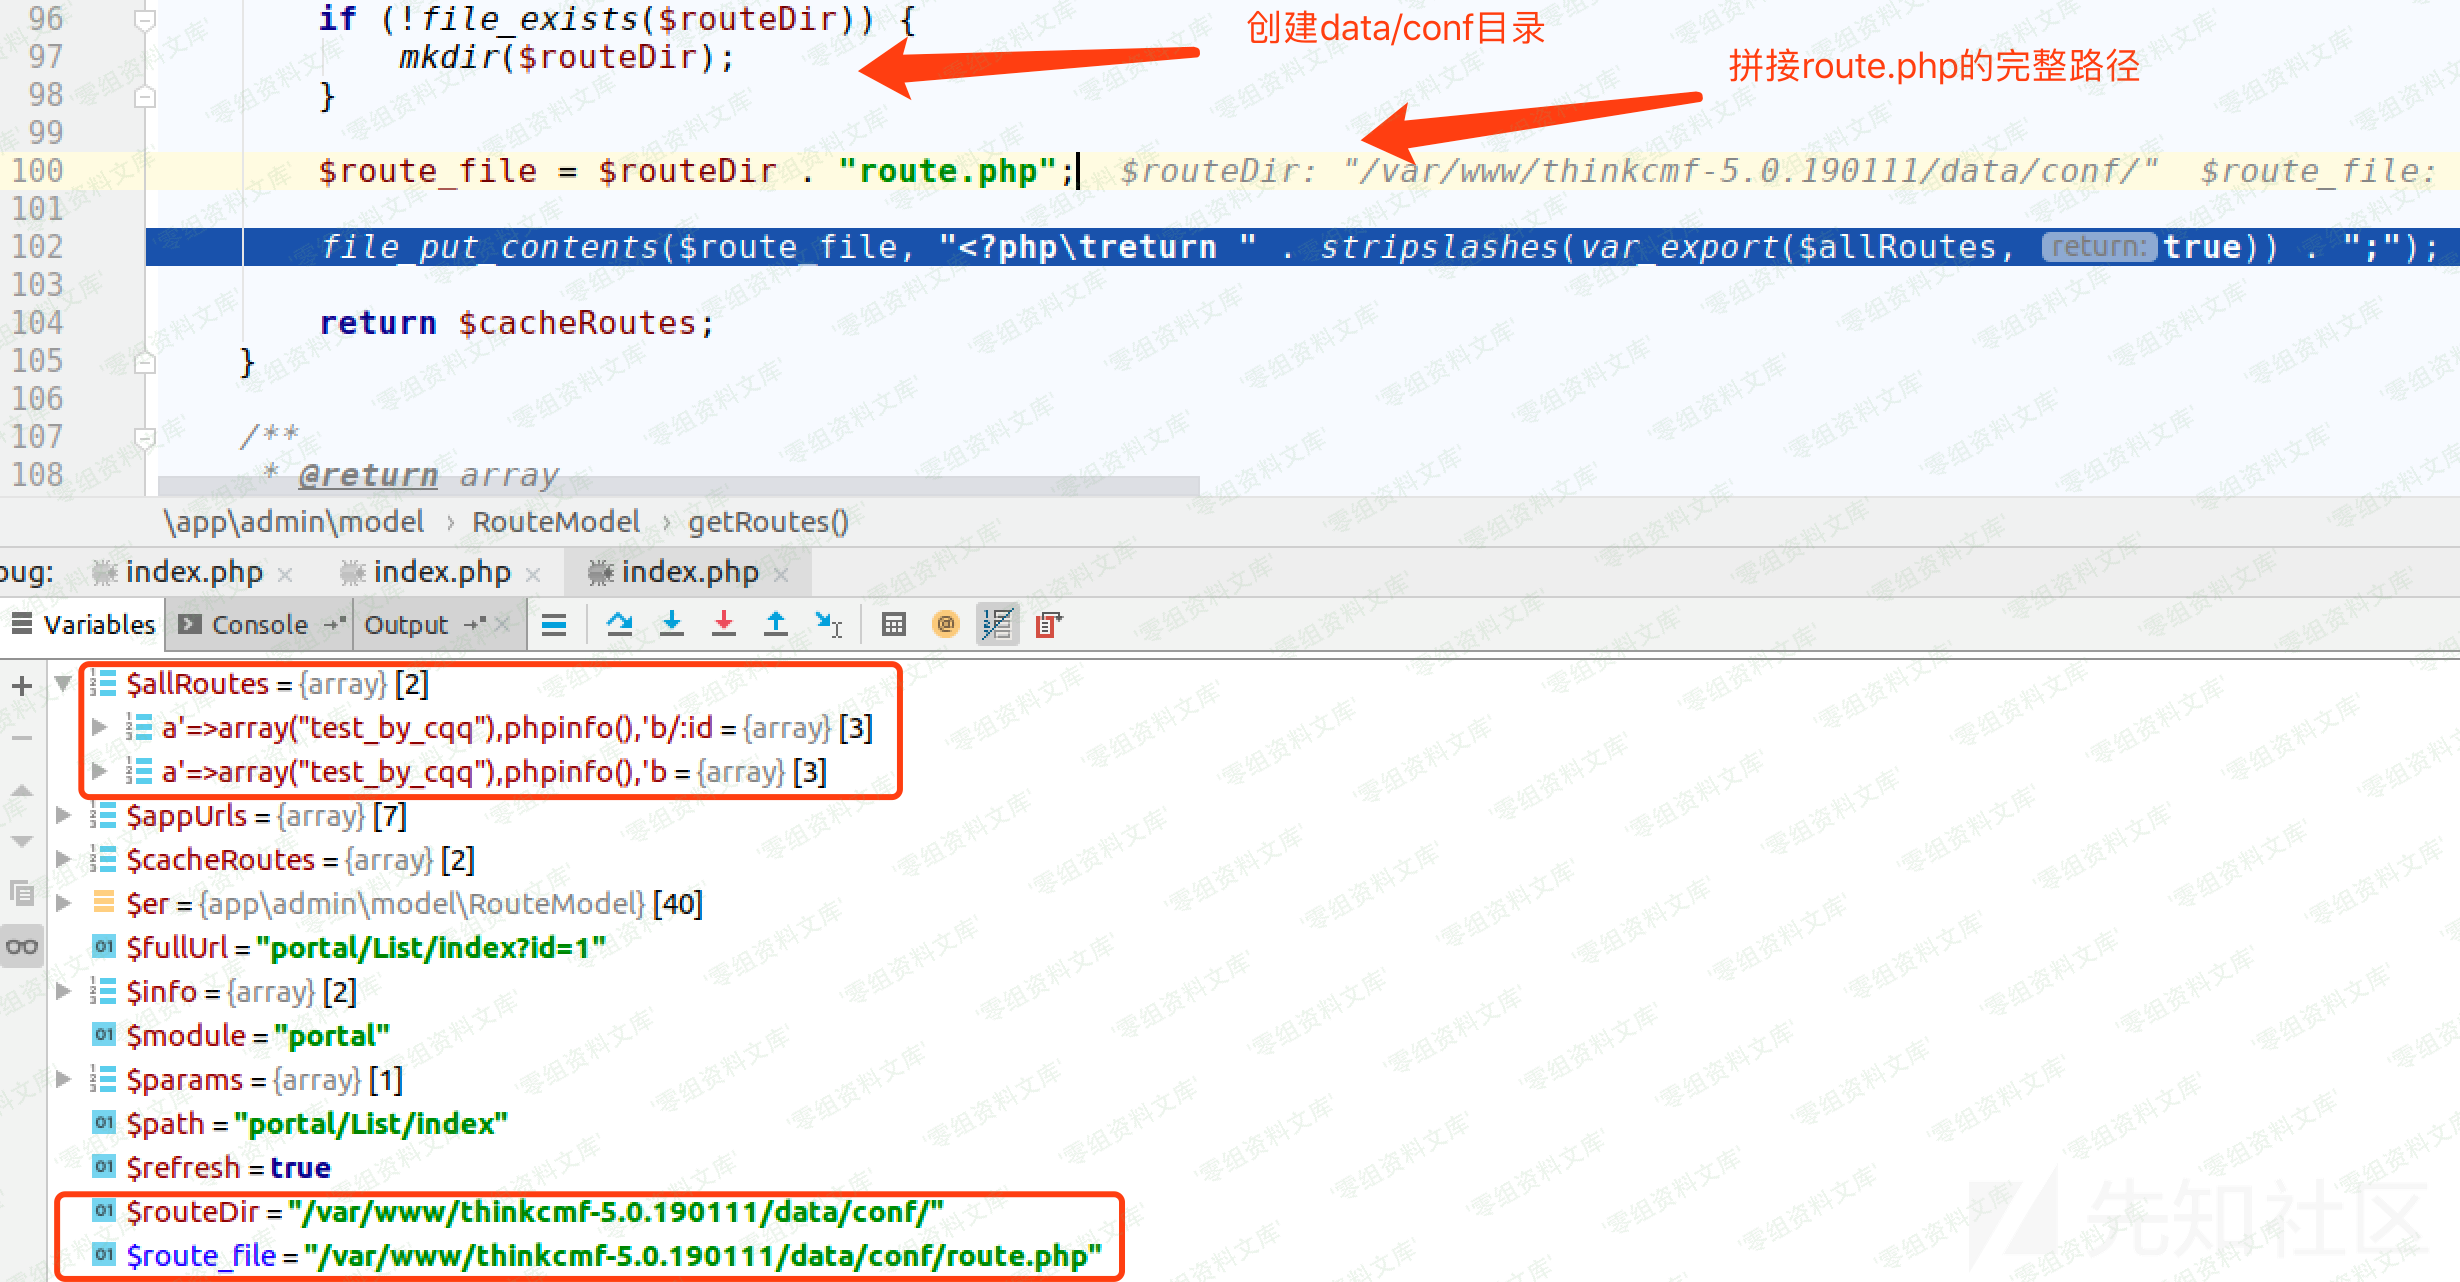The height and width of the screenshot is (1282, 2460).
Task: Click the Step Over debugger icon
Action: (x=619, y=625)
